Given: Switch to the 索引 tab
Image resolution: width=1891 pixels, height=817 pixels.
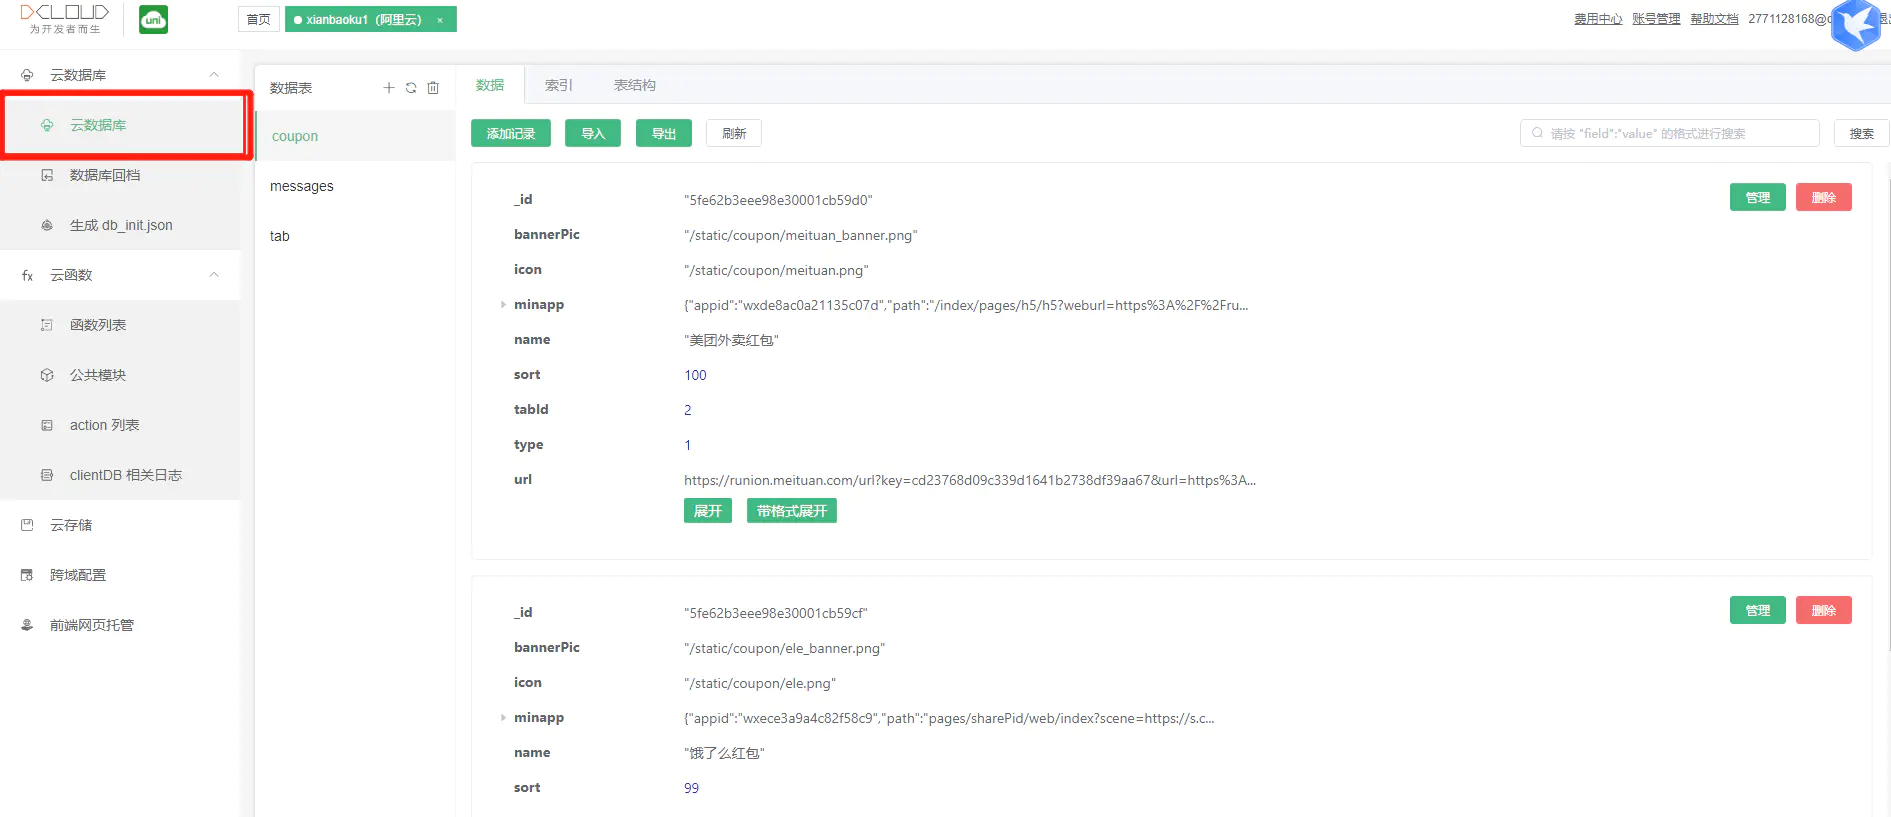Looking at the screenshot, I should coord(558,85).
